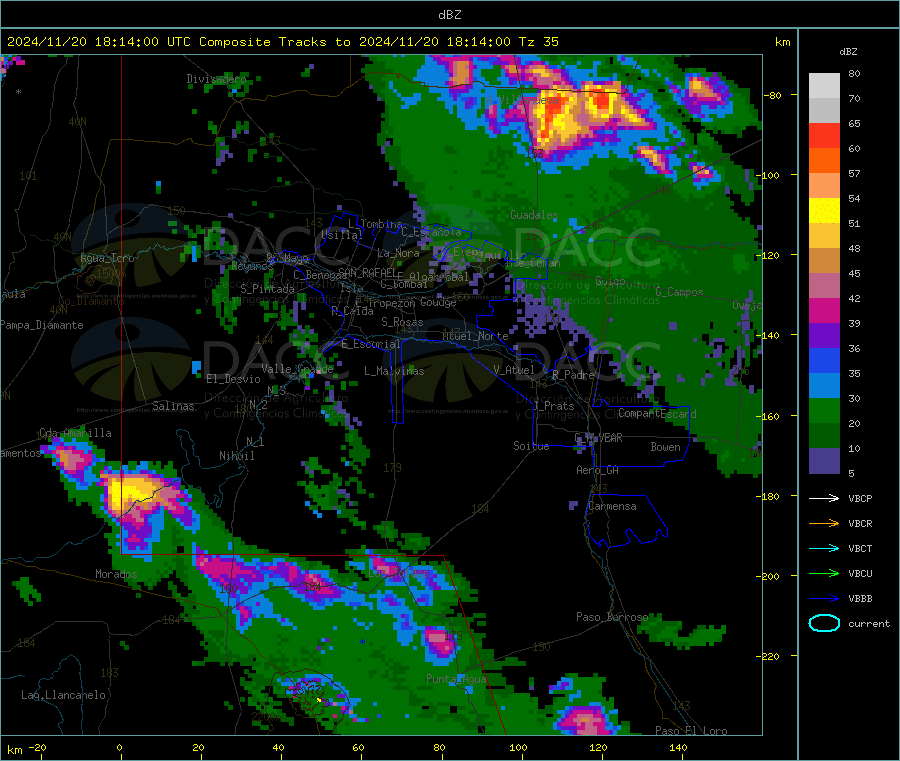Screen dimensions: 900x761
Task: Click the 'L_Malvinas' place label
Action: (x=394, y=371)
